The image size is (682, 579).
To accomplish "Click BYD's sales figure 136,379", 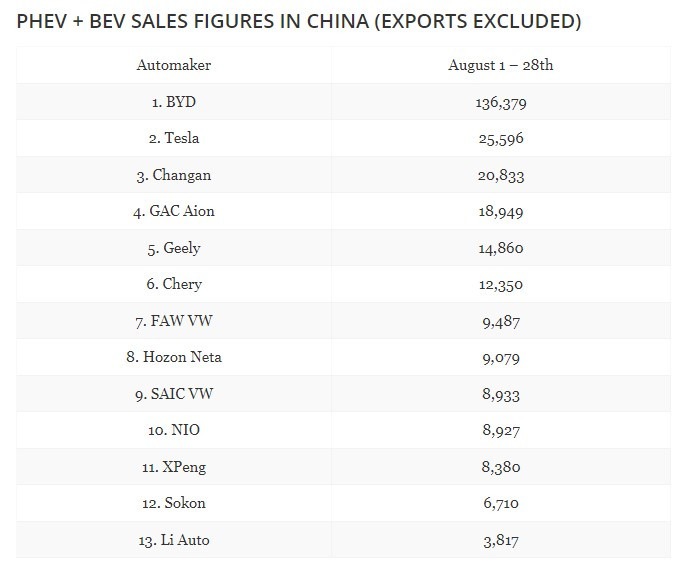I will click(x=502, y=102).
